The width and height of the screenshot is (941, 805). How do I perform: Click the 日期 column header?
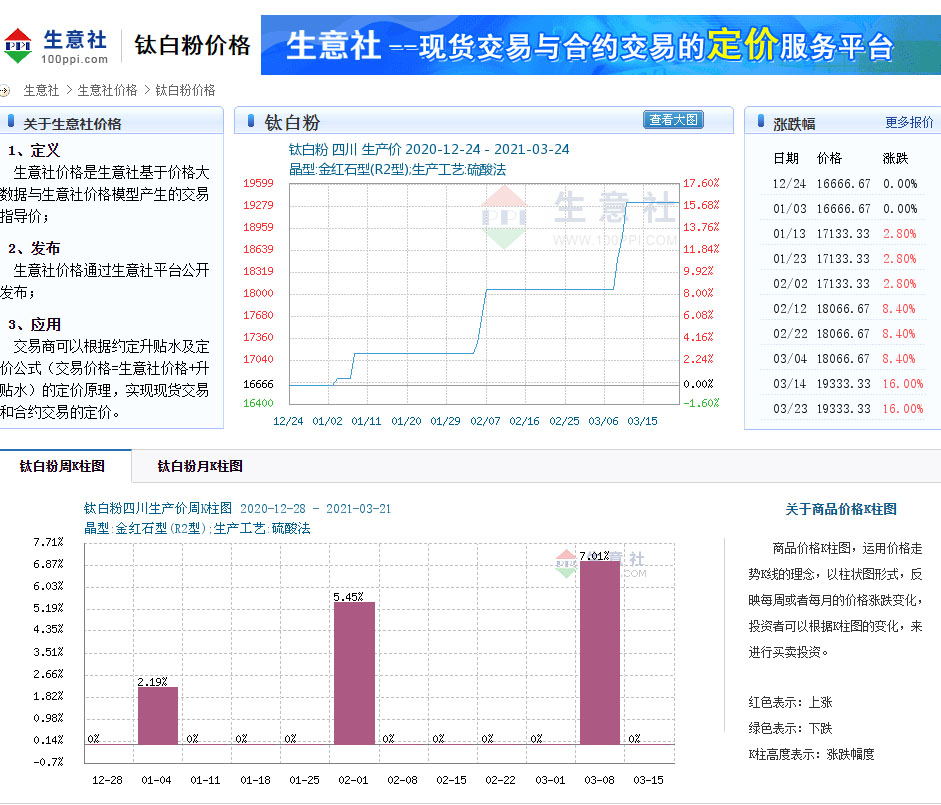click(786, 158)
